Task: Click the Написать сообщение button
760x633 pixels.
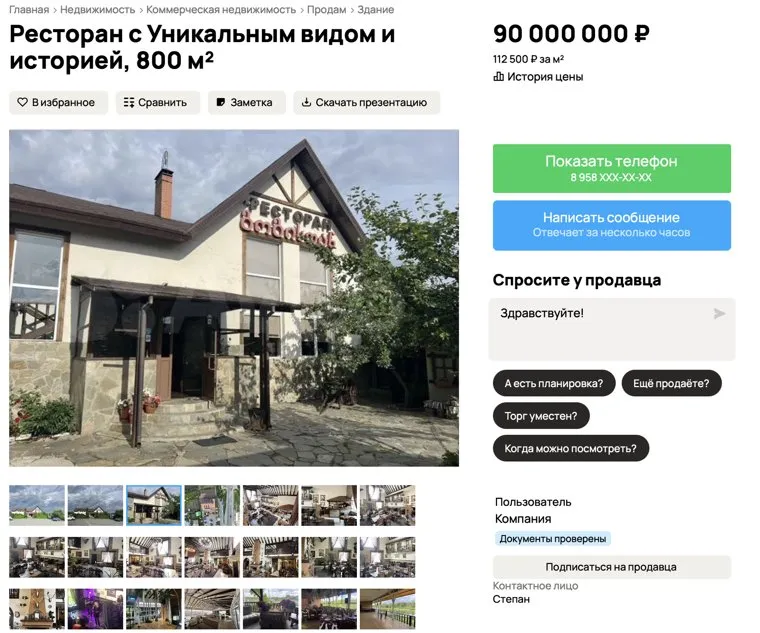Action: (x=612, y=225)
